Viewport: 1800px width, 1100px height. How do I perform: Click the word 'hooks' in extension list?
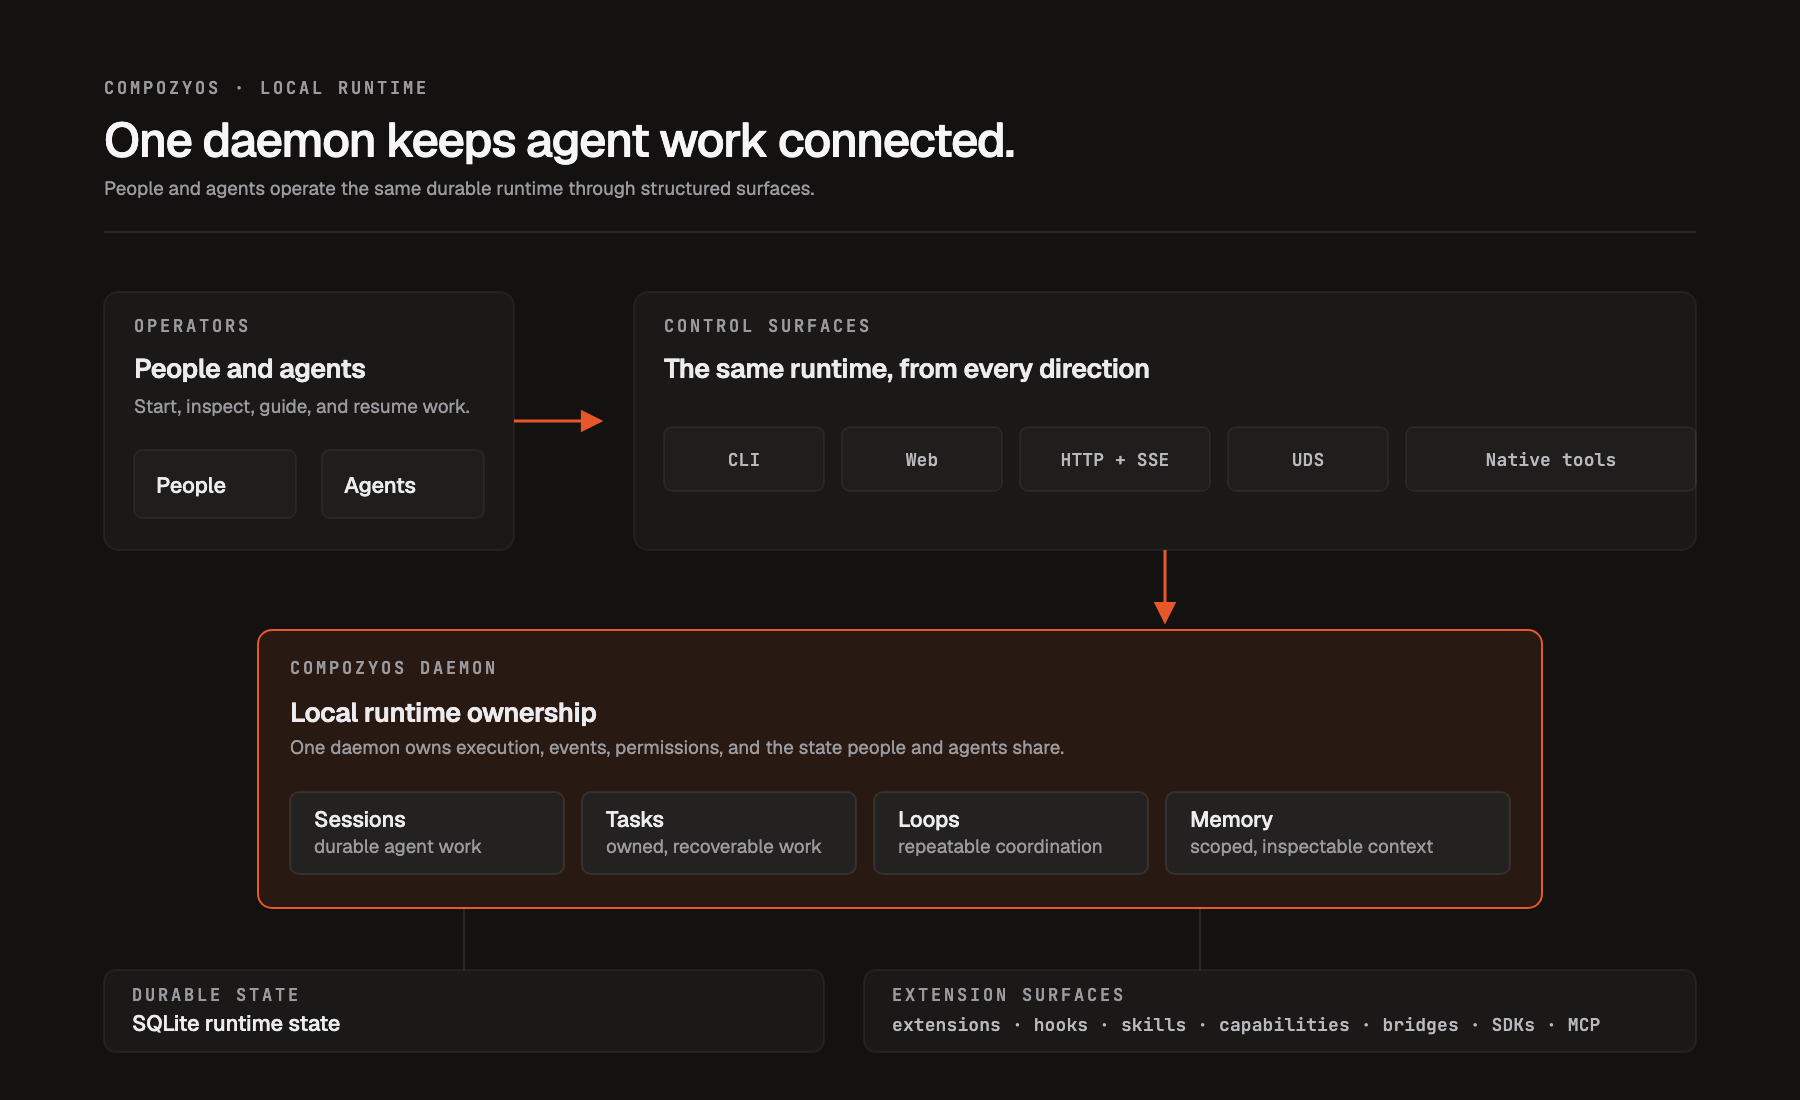pyautogui.click(x=1060, y=1025)
